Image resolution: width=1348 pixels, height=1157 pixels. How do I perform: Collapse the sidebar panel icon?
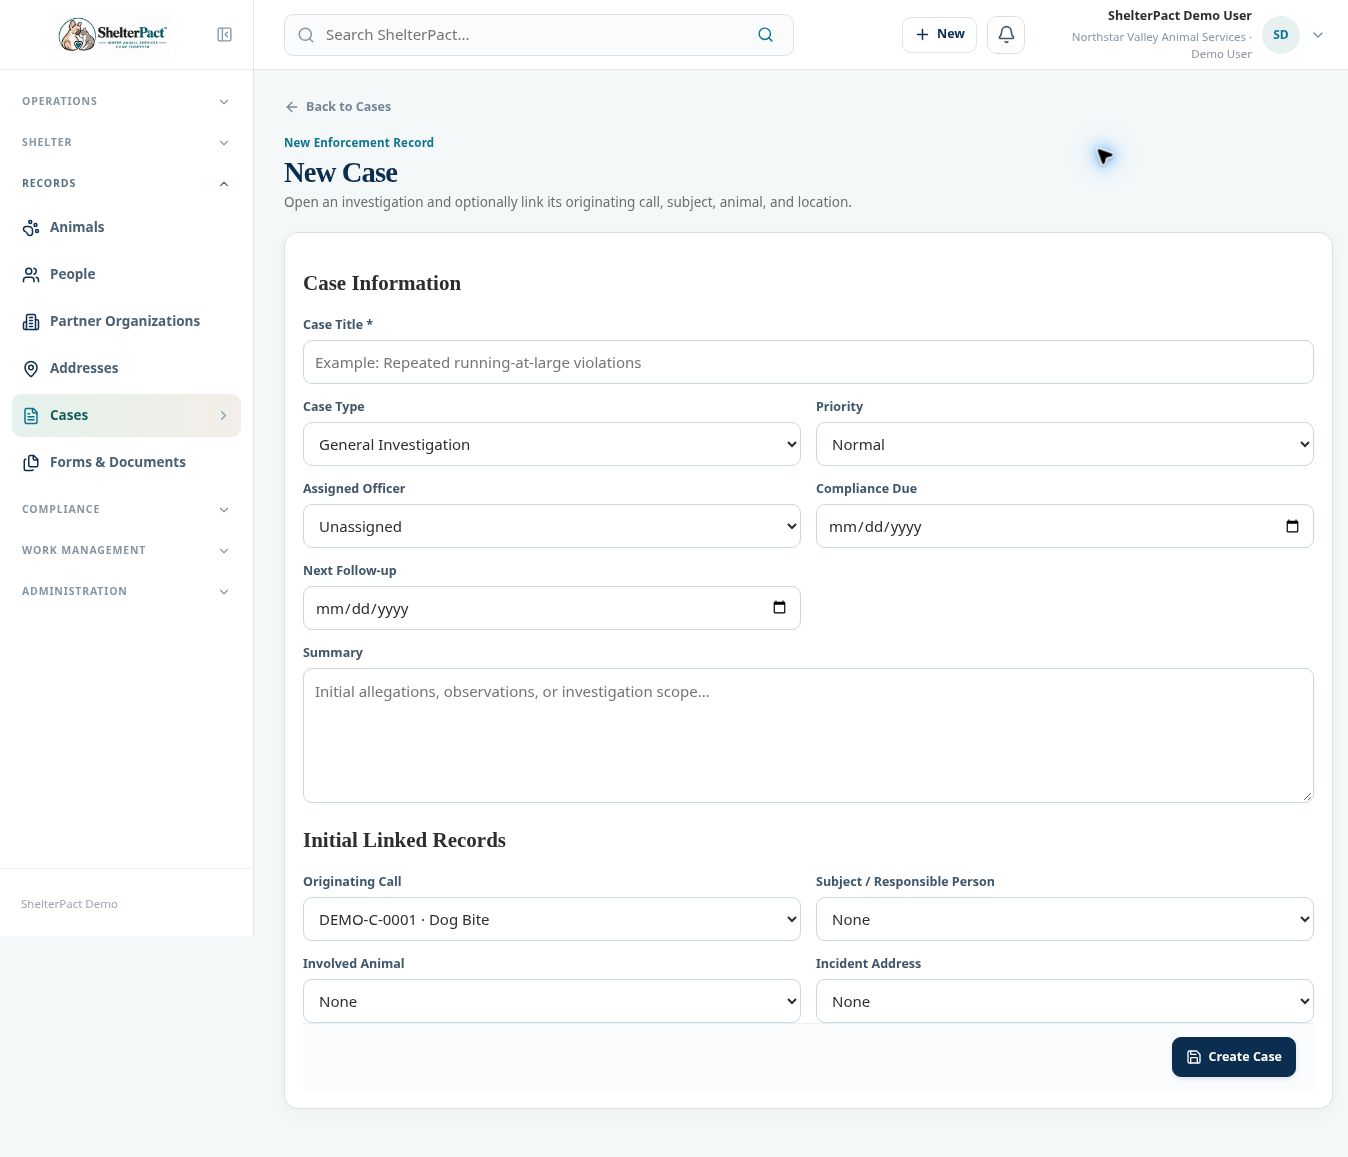[x=225, y=35]
